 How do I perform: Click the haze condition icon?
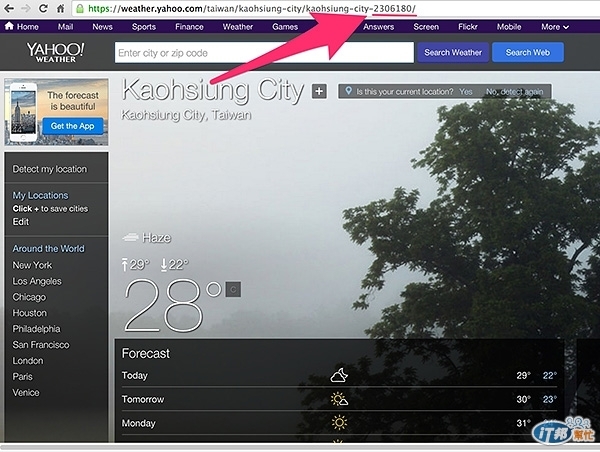click(x=130, y=238)
